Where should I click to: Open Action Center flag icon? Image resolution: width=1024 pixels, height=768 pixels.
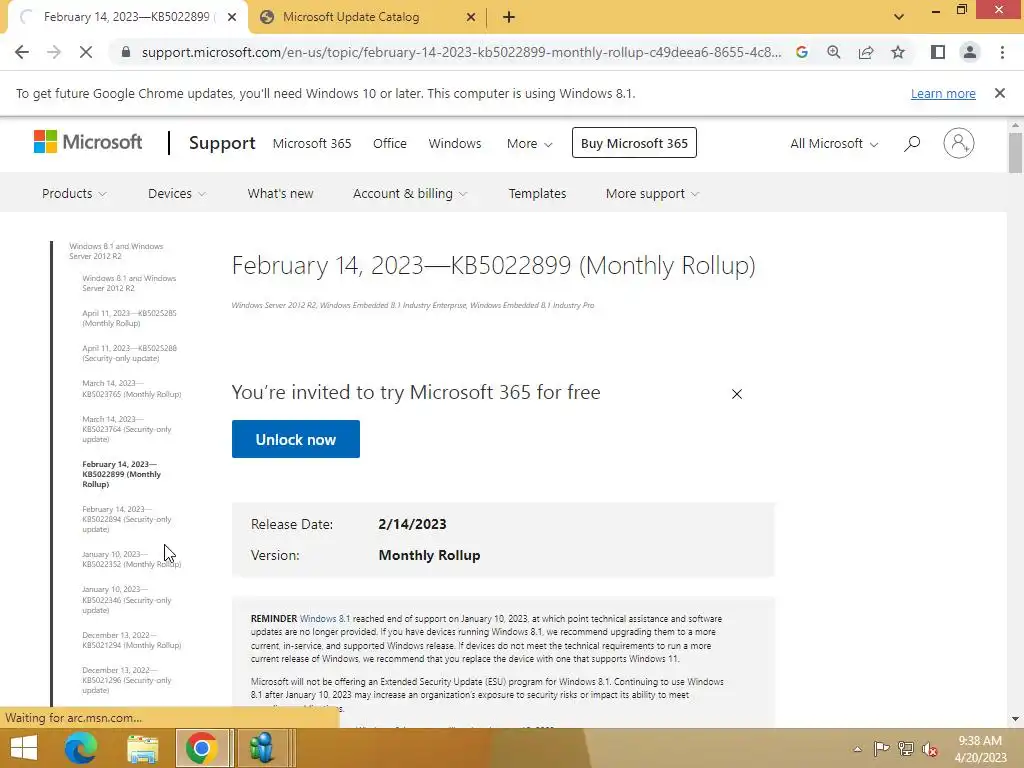(882, 749)
